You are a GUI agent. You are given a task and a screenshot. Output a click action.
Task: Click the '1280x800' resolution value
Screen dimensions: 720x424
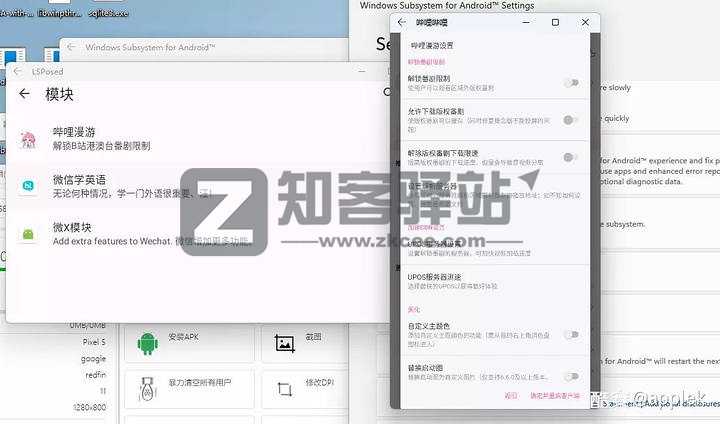[89, 407]
